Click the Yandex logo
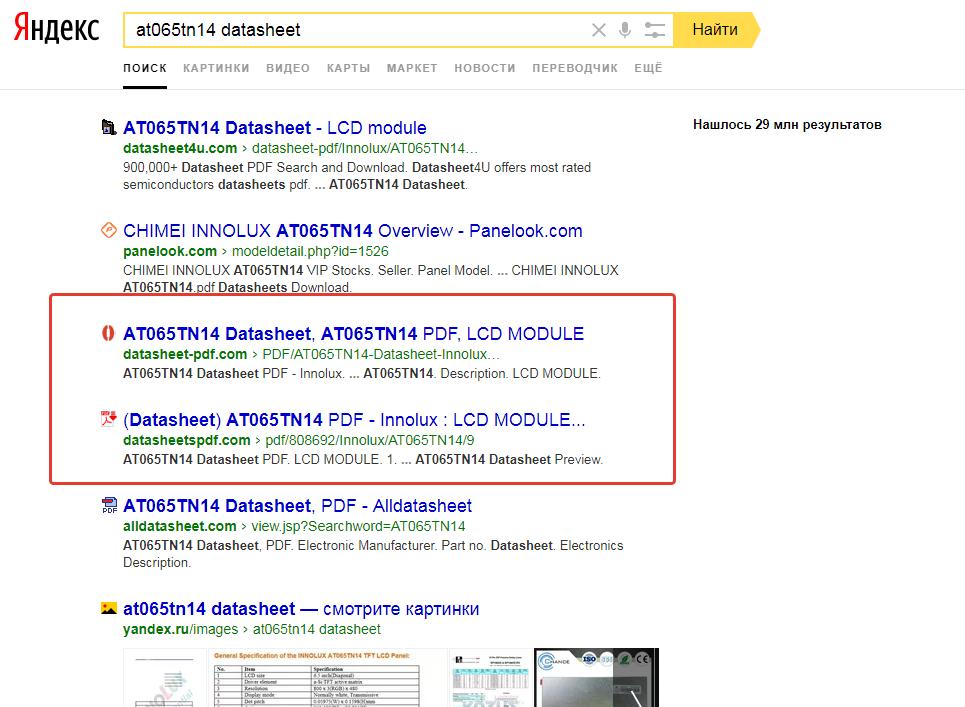 point(56,29)
